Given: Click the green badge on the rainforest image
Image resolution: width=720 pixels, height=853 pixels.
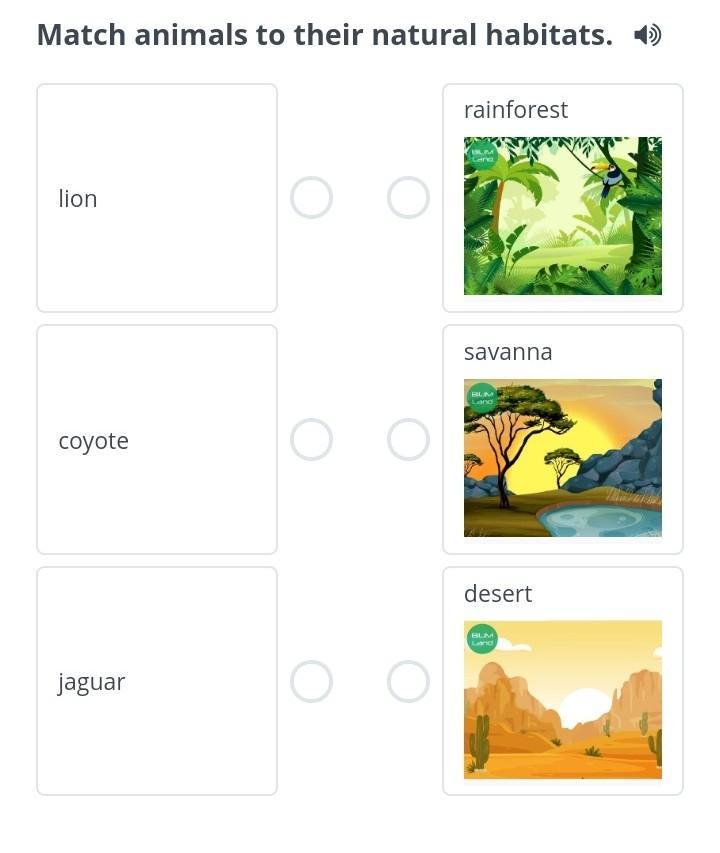Looking at the screenshot, I should coord(482,154).
